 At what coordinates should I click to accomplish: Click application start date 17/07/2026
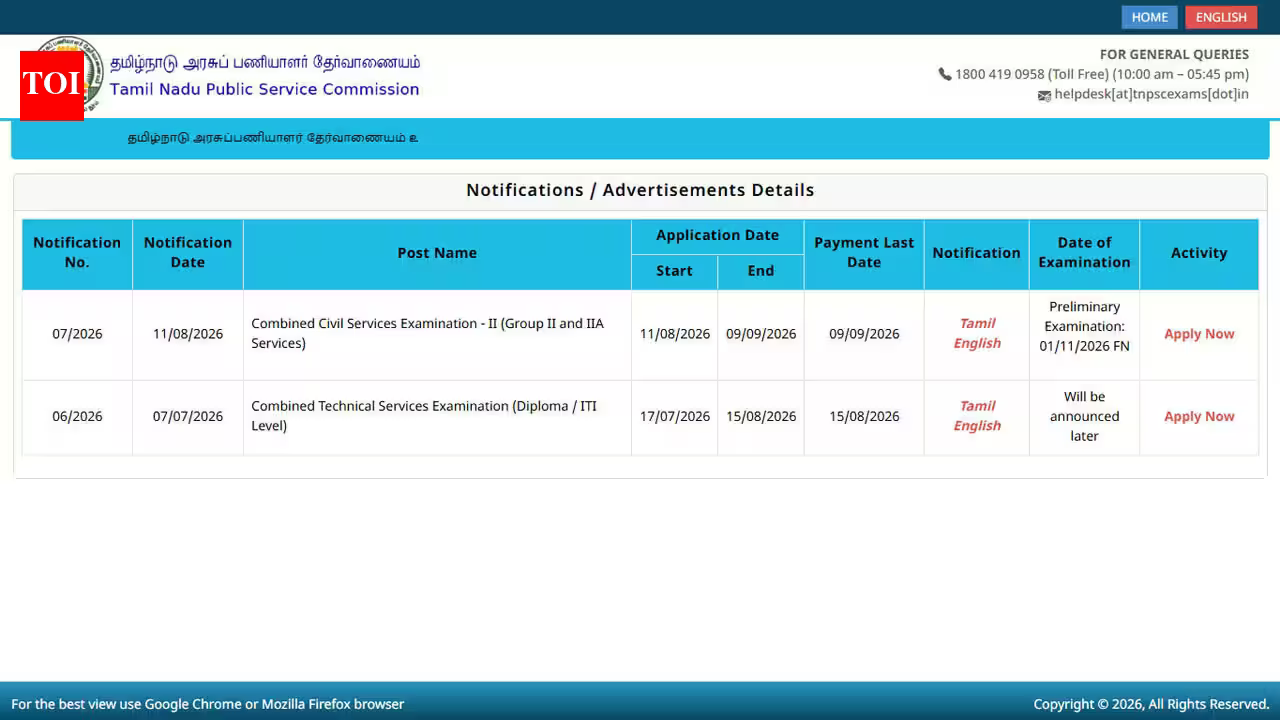(x=675, y=416)
